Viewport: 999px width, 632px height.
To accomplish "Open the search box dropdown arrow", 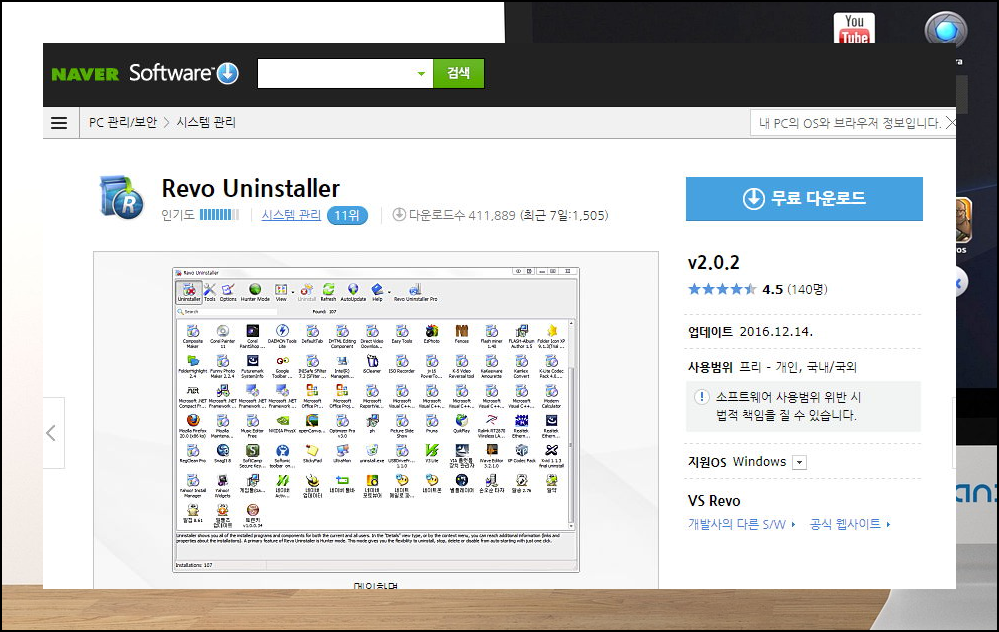I will coord(420,74).
